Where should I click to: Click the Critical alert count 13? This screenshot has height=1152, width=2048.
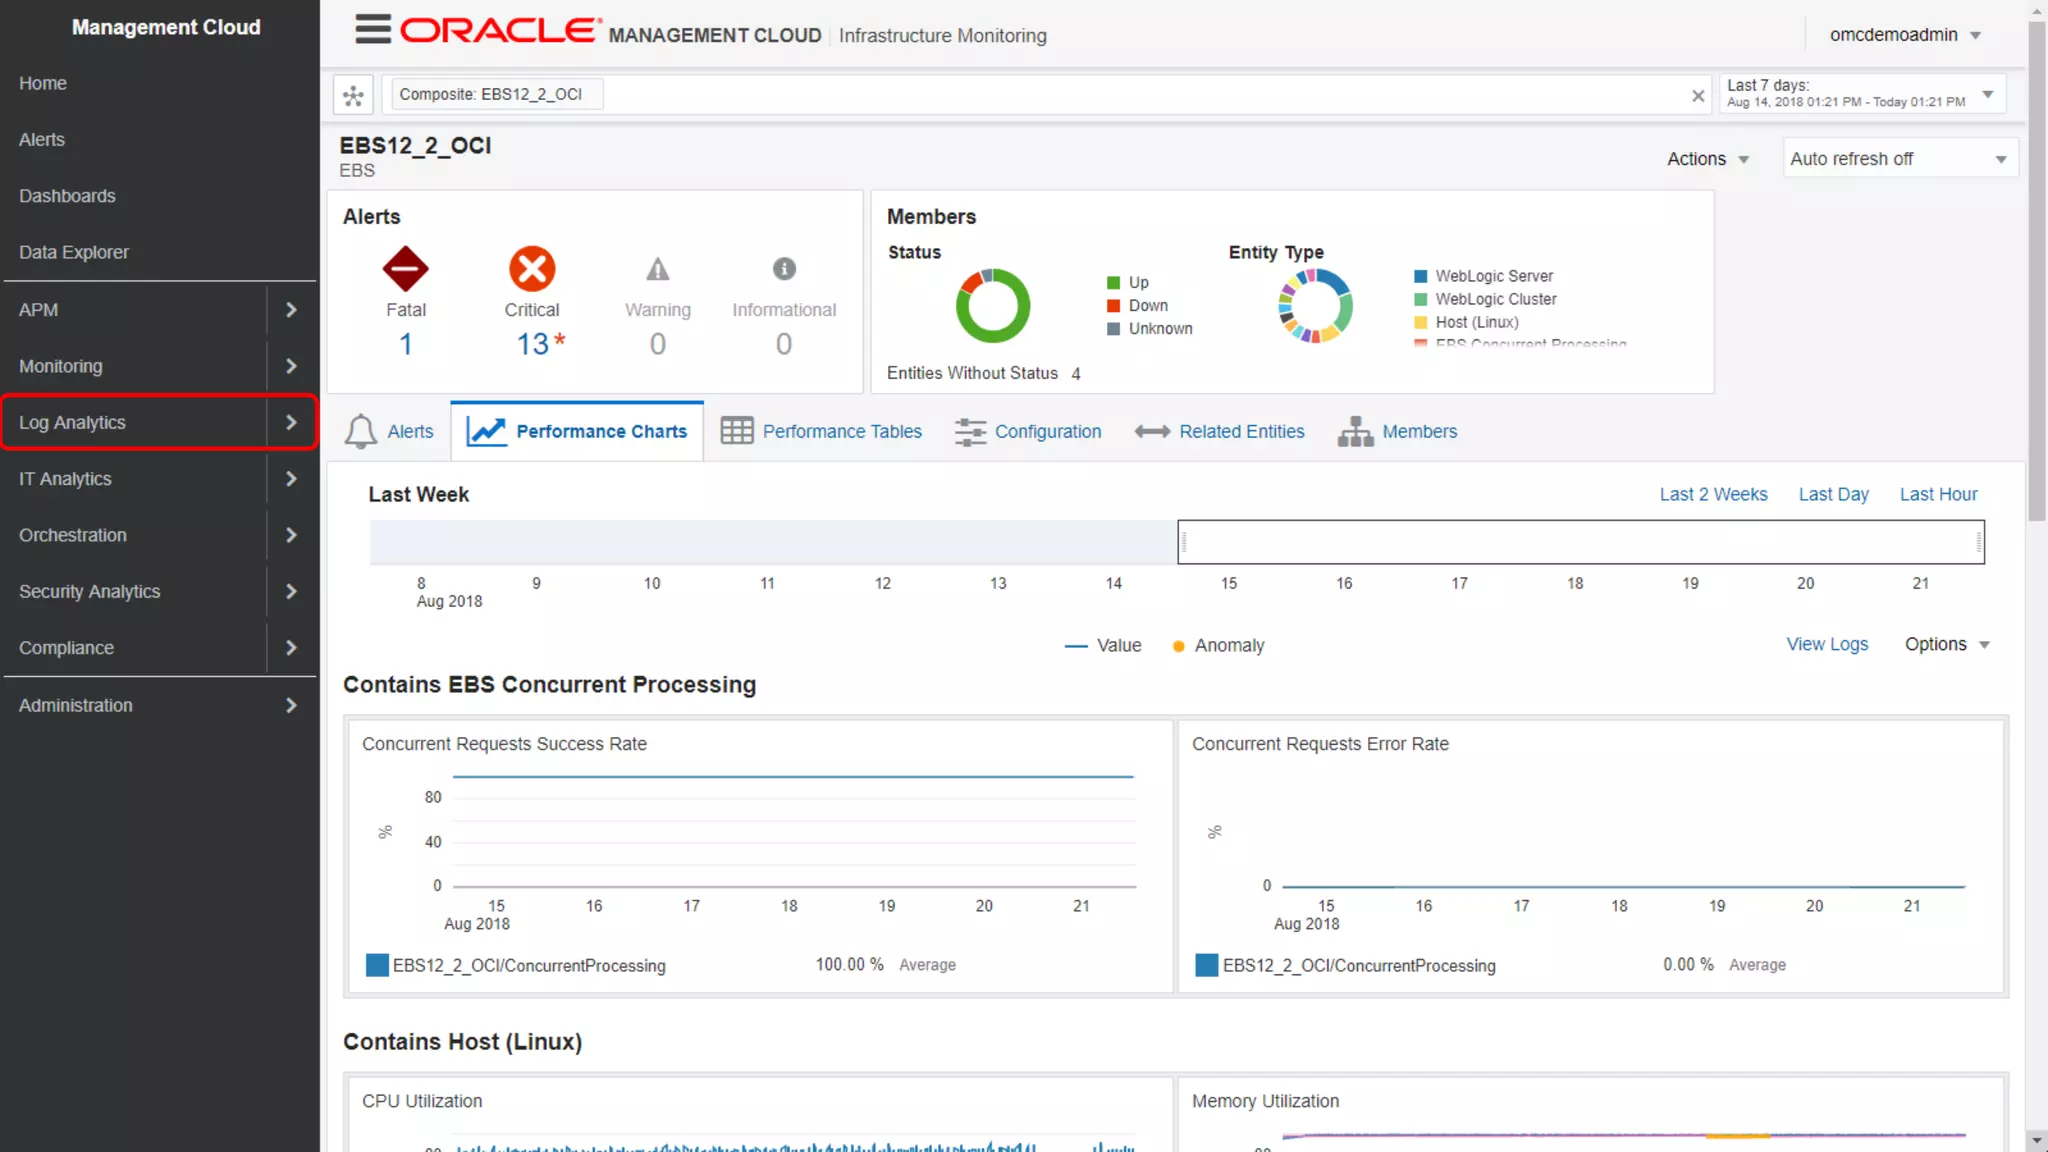click(533, 344)
